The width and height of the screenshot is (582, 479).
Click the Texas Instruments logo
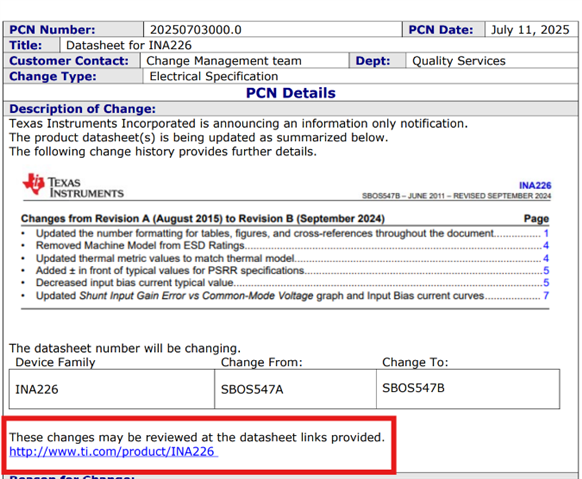click(x=73, y=185)
